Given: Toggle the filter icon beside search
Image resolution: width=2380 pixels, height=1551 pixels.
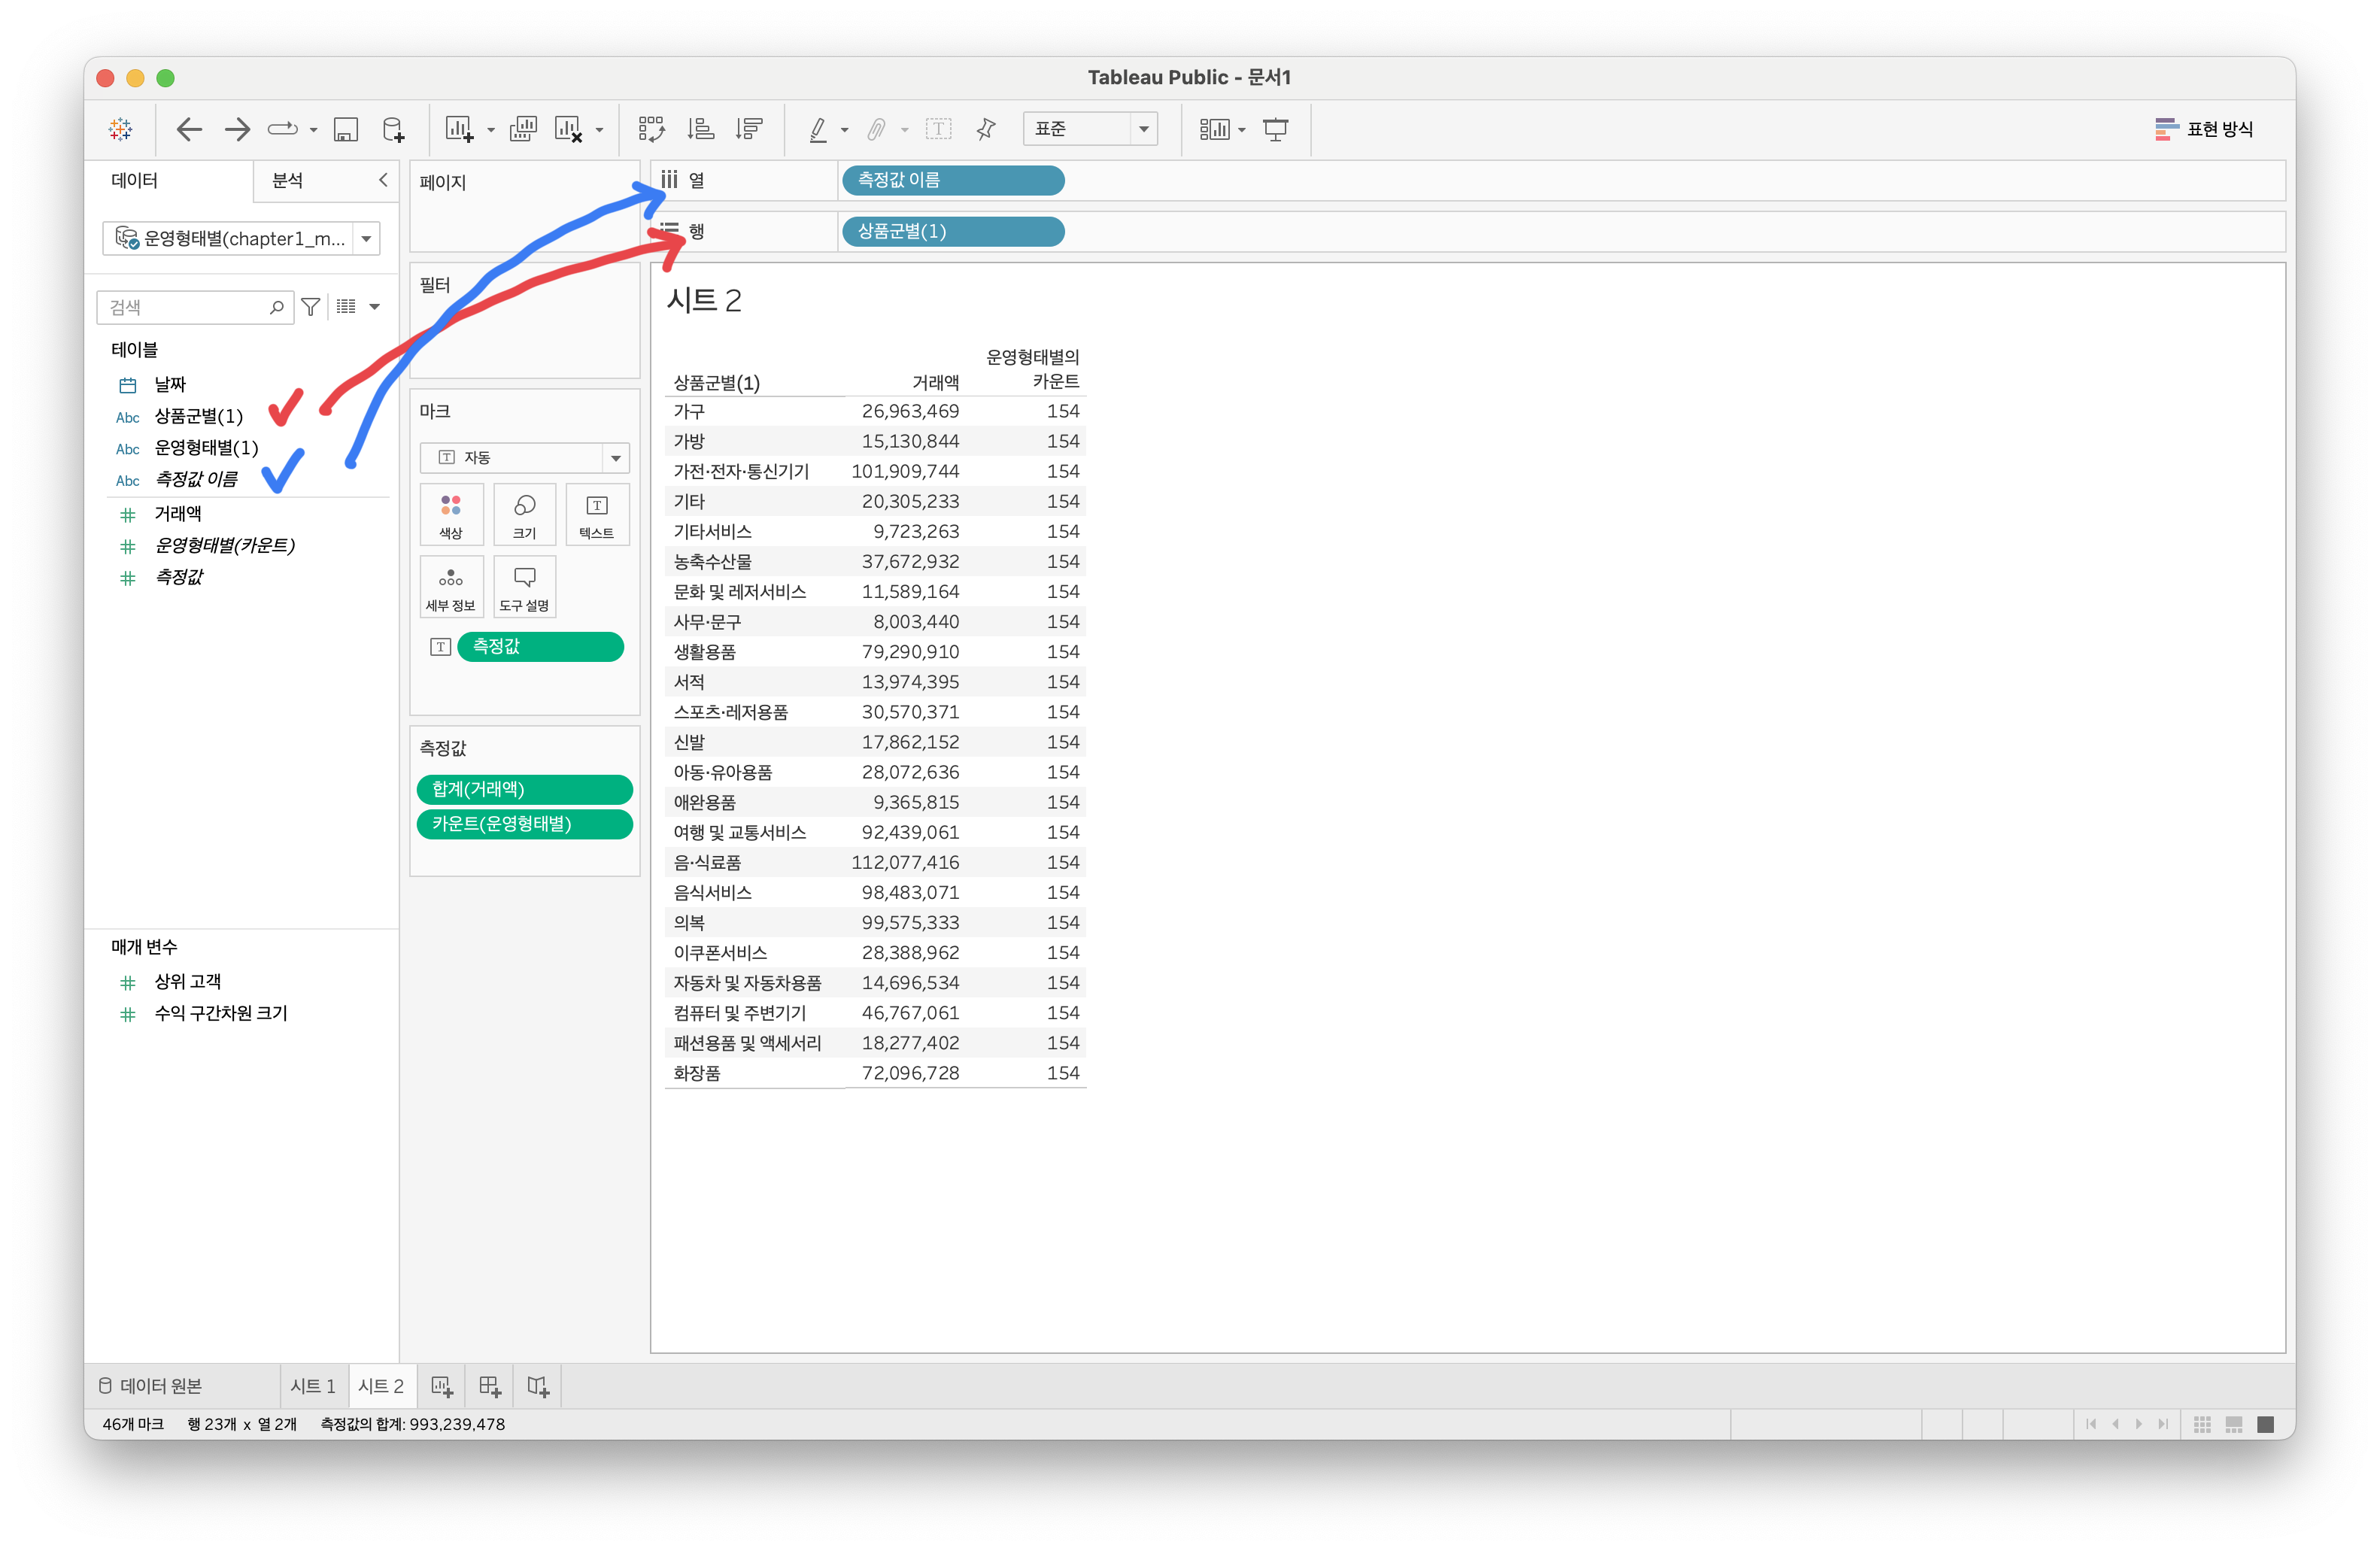Looking at the screenshot, I should pos(311,307).
